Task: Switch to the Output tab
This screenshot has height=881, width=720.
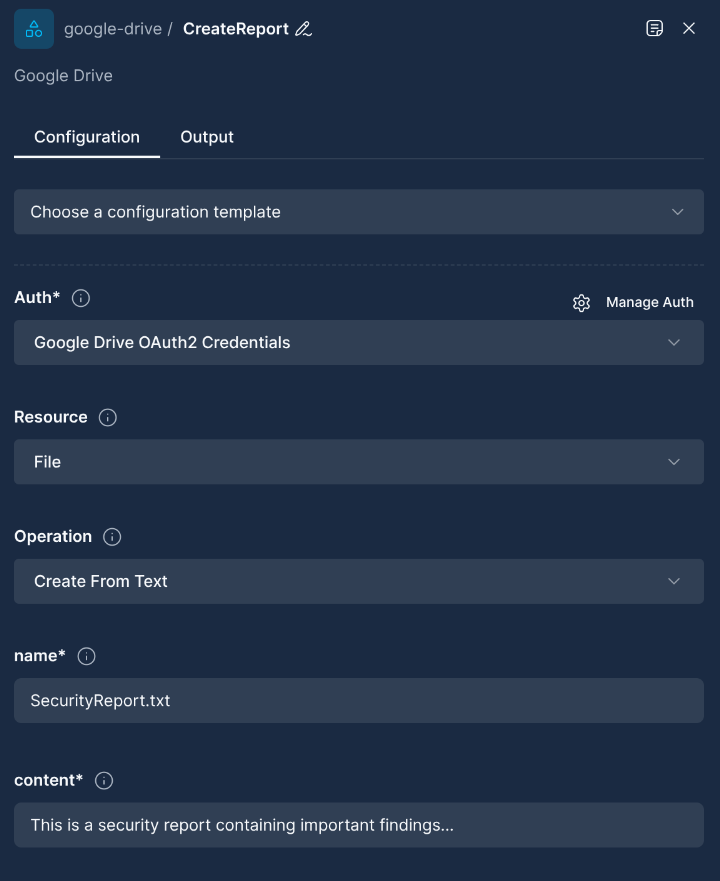Action: pos(207,137)
